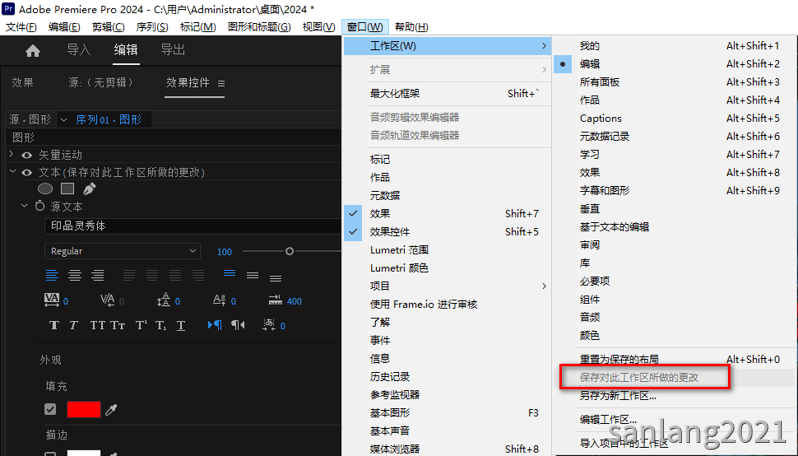
Task: Create an ellipse mask
Action: (x=45, y=189)
